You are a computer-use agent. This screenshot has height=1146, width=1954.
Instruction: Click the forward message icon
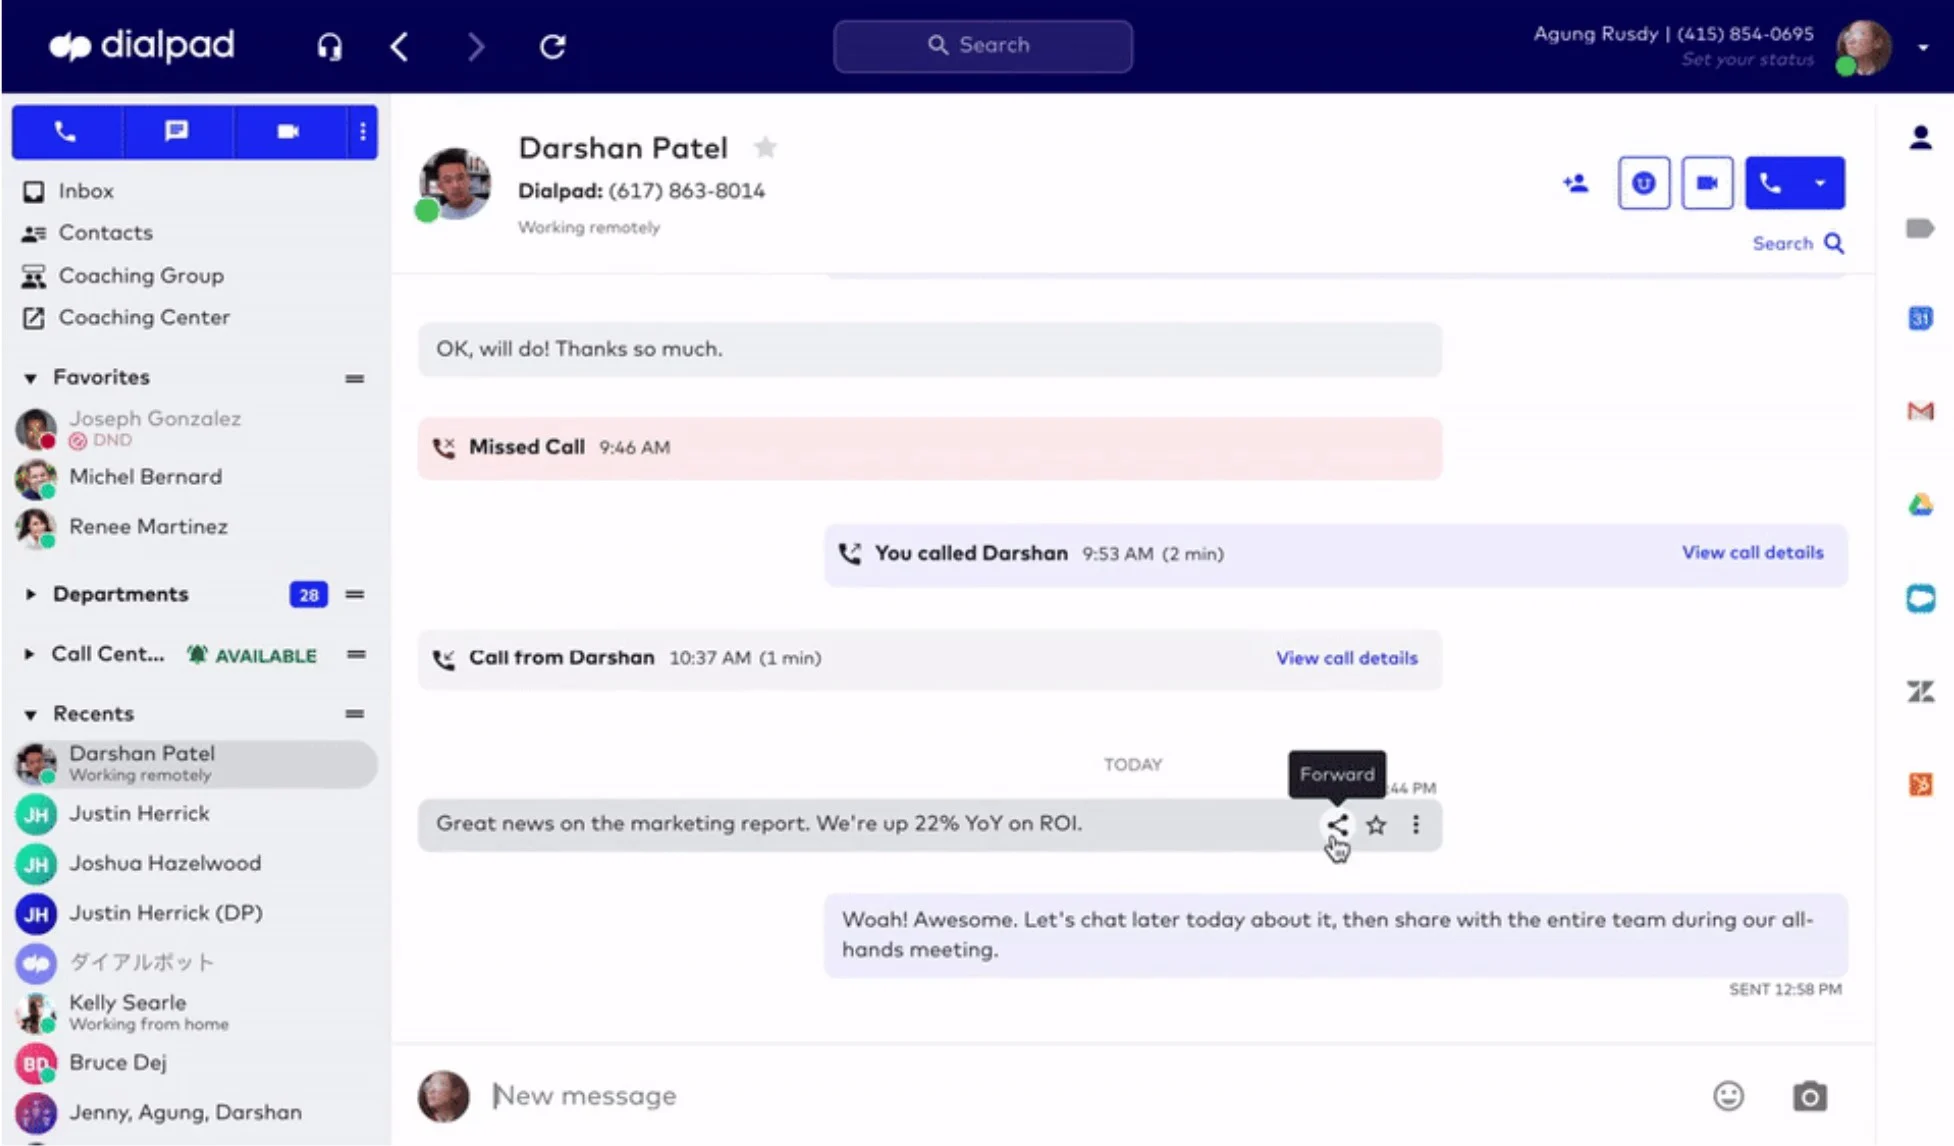(x=1336, y=824)
